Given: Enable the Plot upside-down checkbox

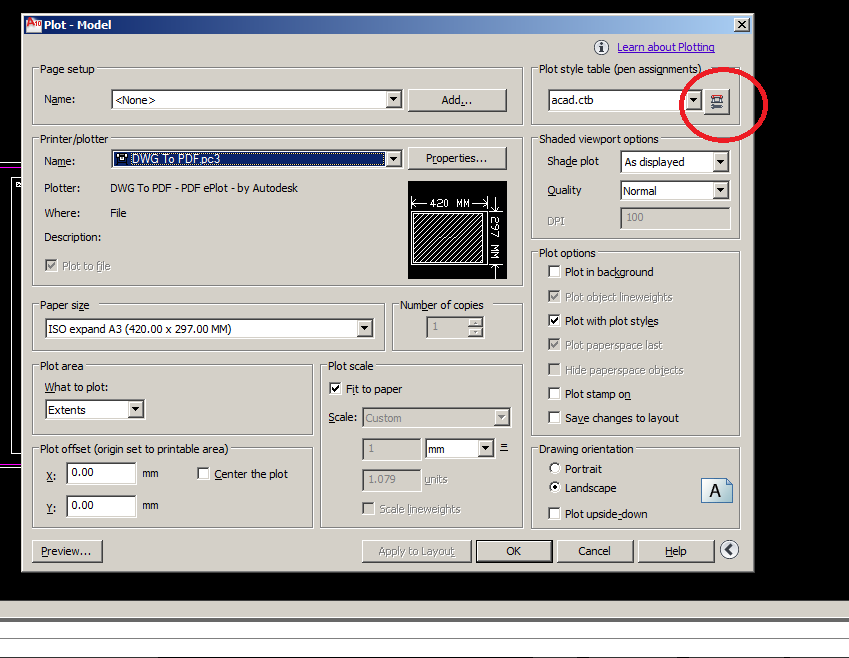Looking at the screenshot, I should point(554,513).
